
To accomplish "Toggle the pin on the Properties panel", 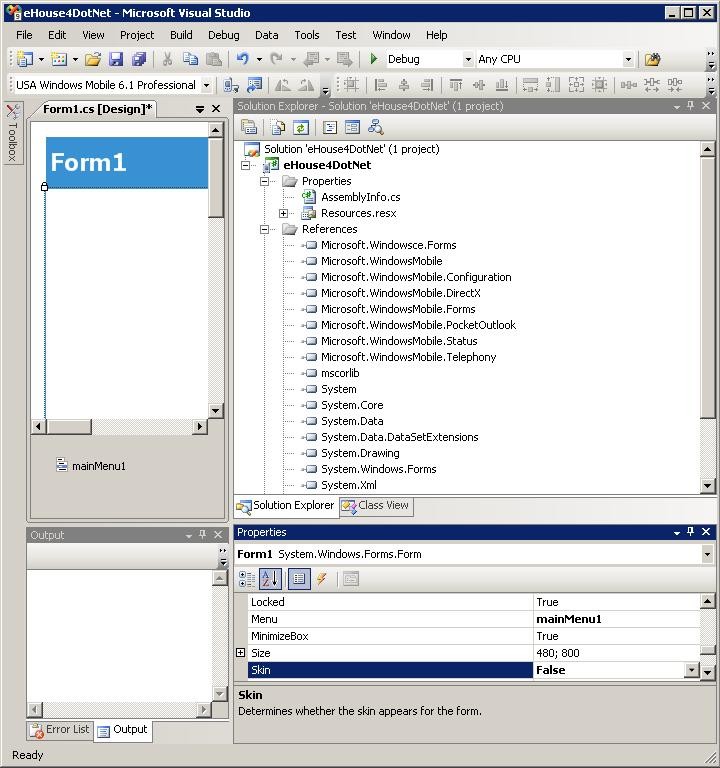I will 691,532.
